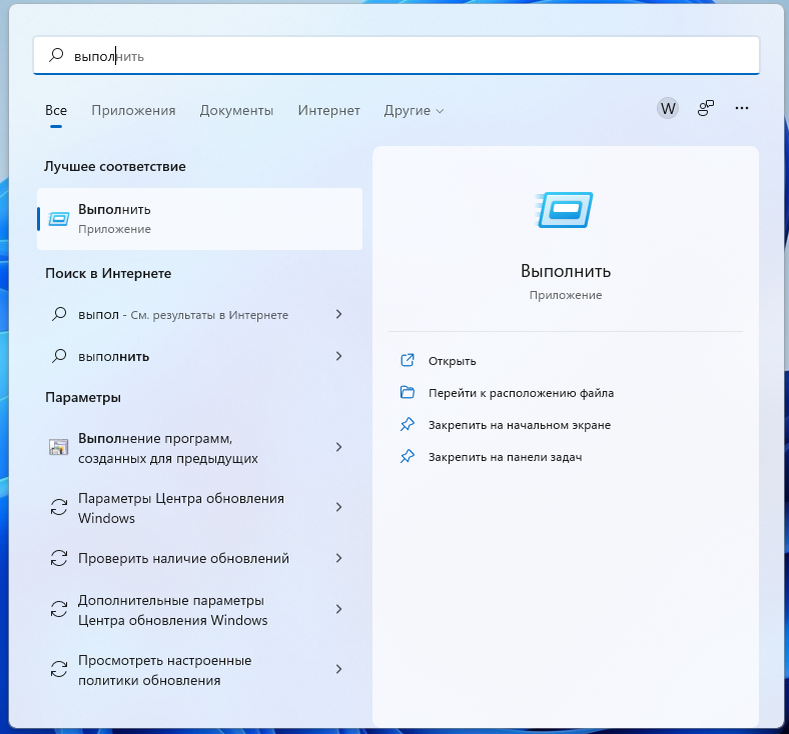Click the refresh icon beside Дополнительные параметры Центра обновления
The image size is (789, 734).
pyautogui.click(x=59, y=609)
